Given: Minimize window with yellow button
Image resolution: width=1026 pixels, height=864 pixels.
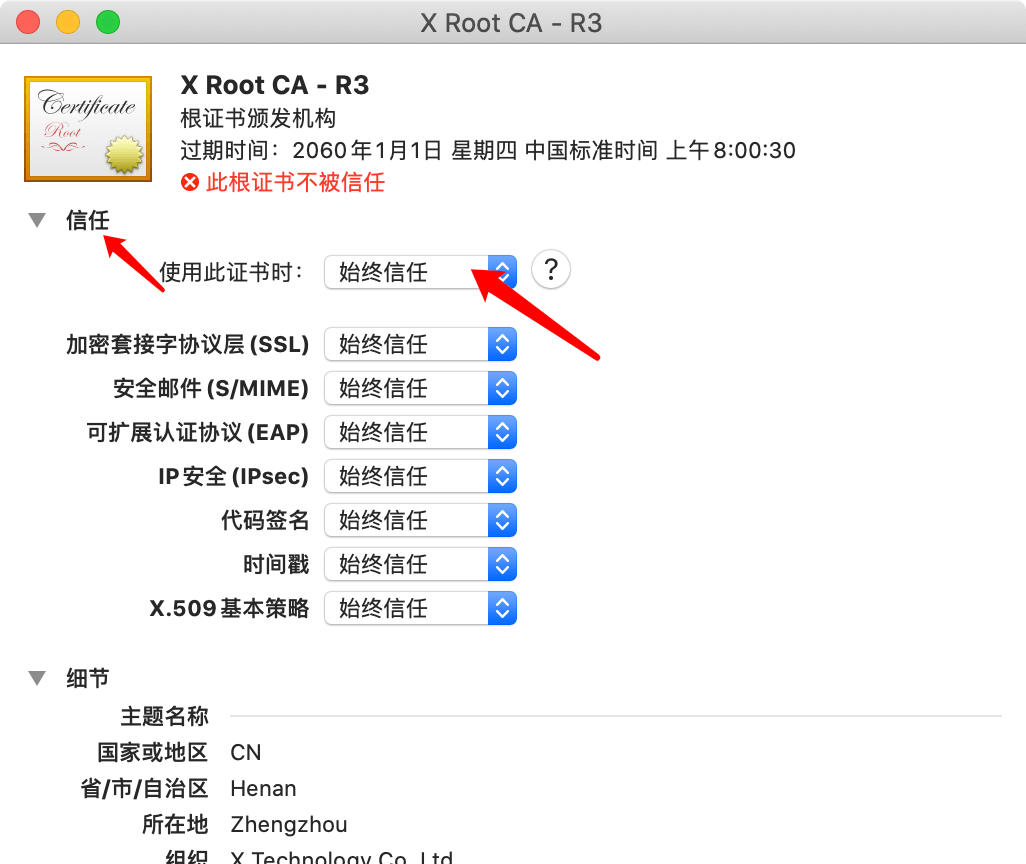Looking at the screenshot, I should [x=68, y=22].
